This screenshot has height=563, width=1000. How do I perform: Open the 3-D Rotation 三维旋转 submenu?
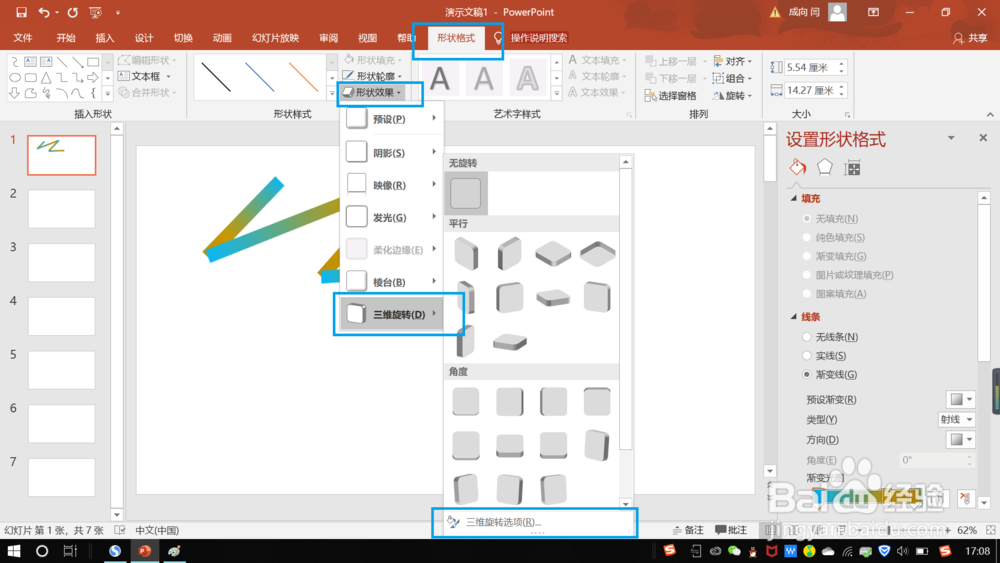(392, 314)
